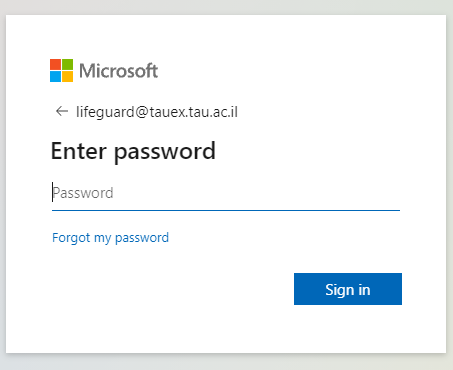This screenshot has width=453, height=370.
Task: Click the empty white area left of Sign in
Action: [167, 289]
